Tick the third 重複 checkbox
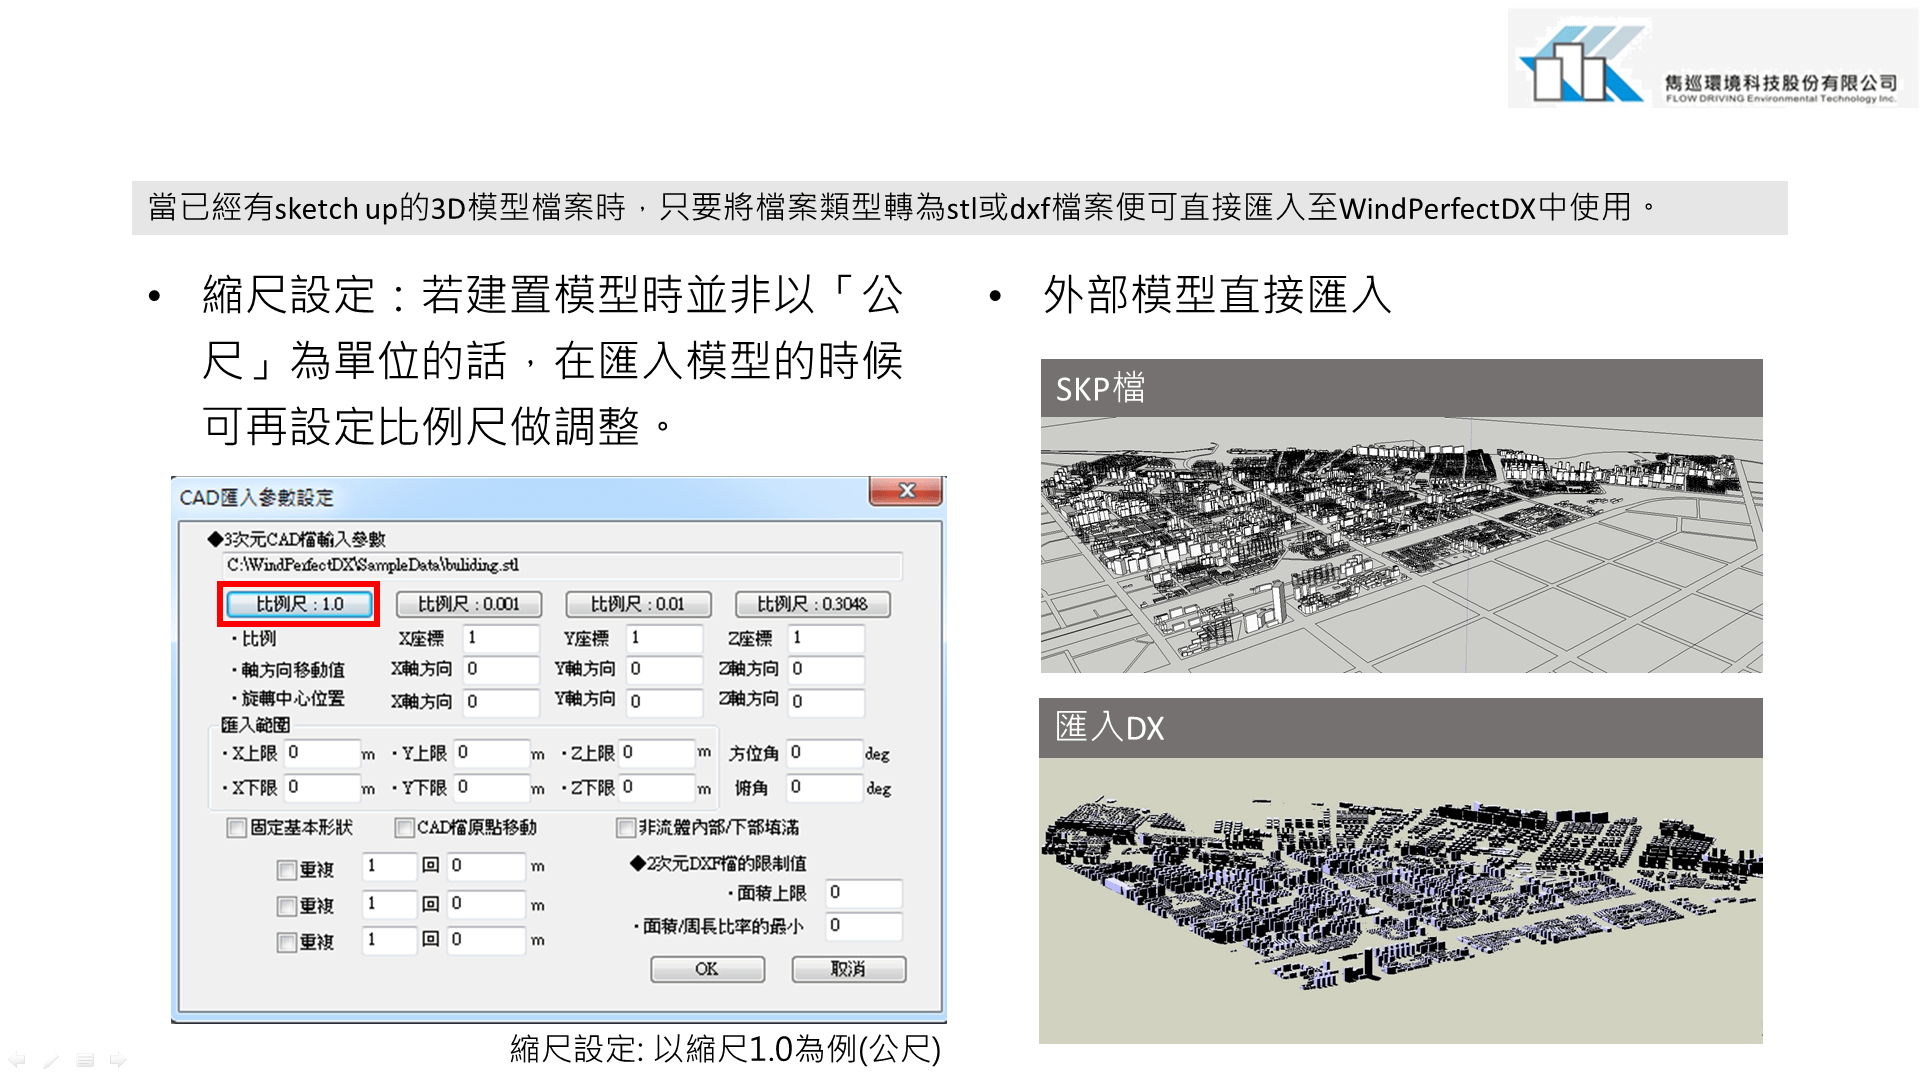Image resolution: width=1920 pixels, height=1080 pixels. tap(287, 942)
